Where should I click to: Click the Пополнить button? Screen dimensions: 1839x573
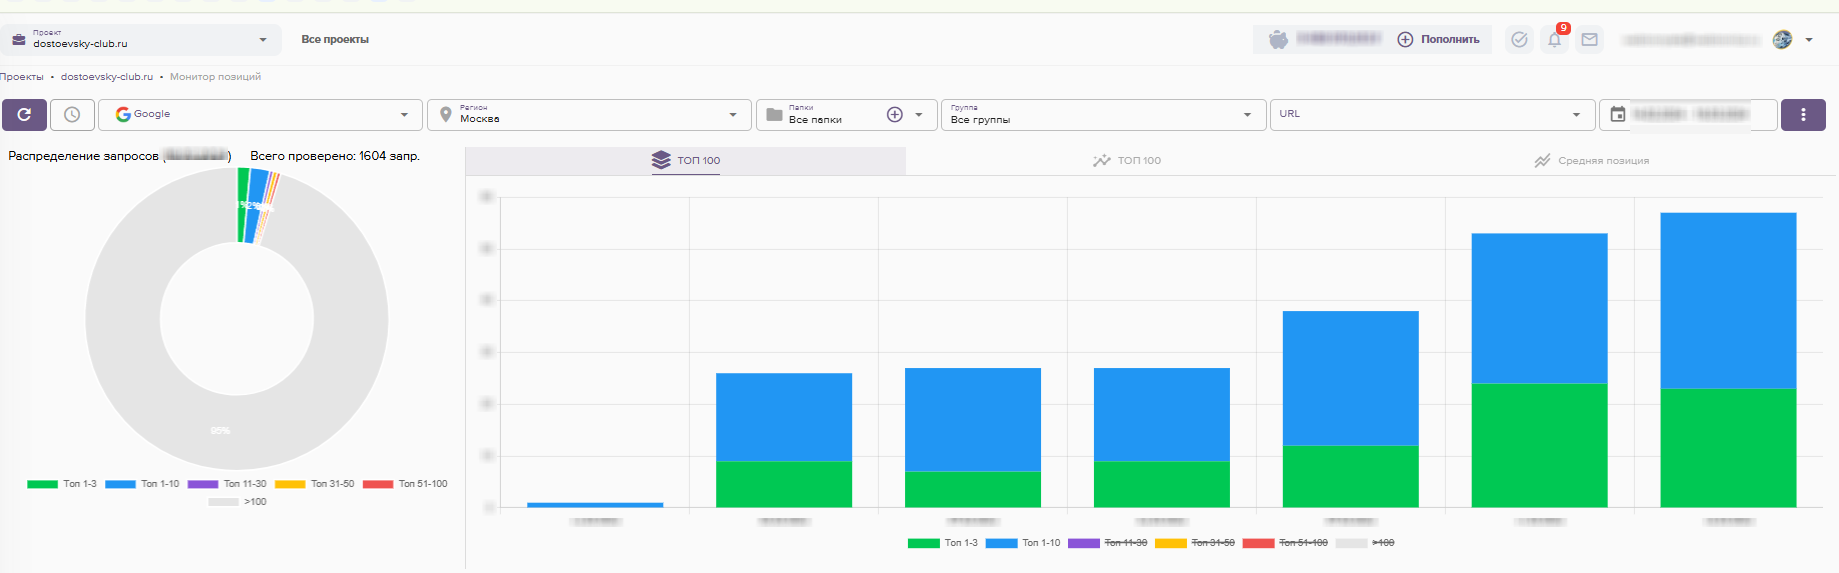coord(1438,40)
